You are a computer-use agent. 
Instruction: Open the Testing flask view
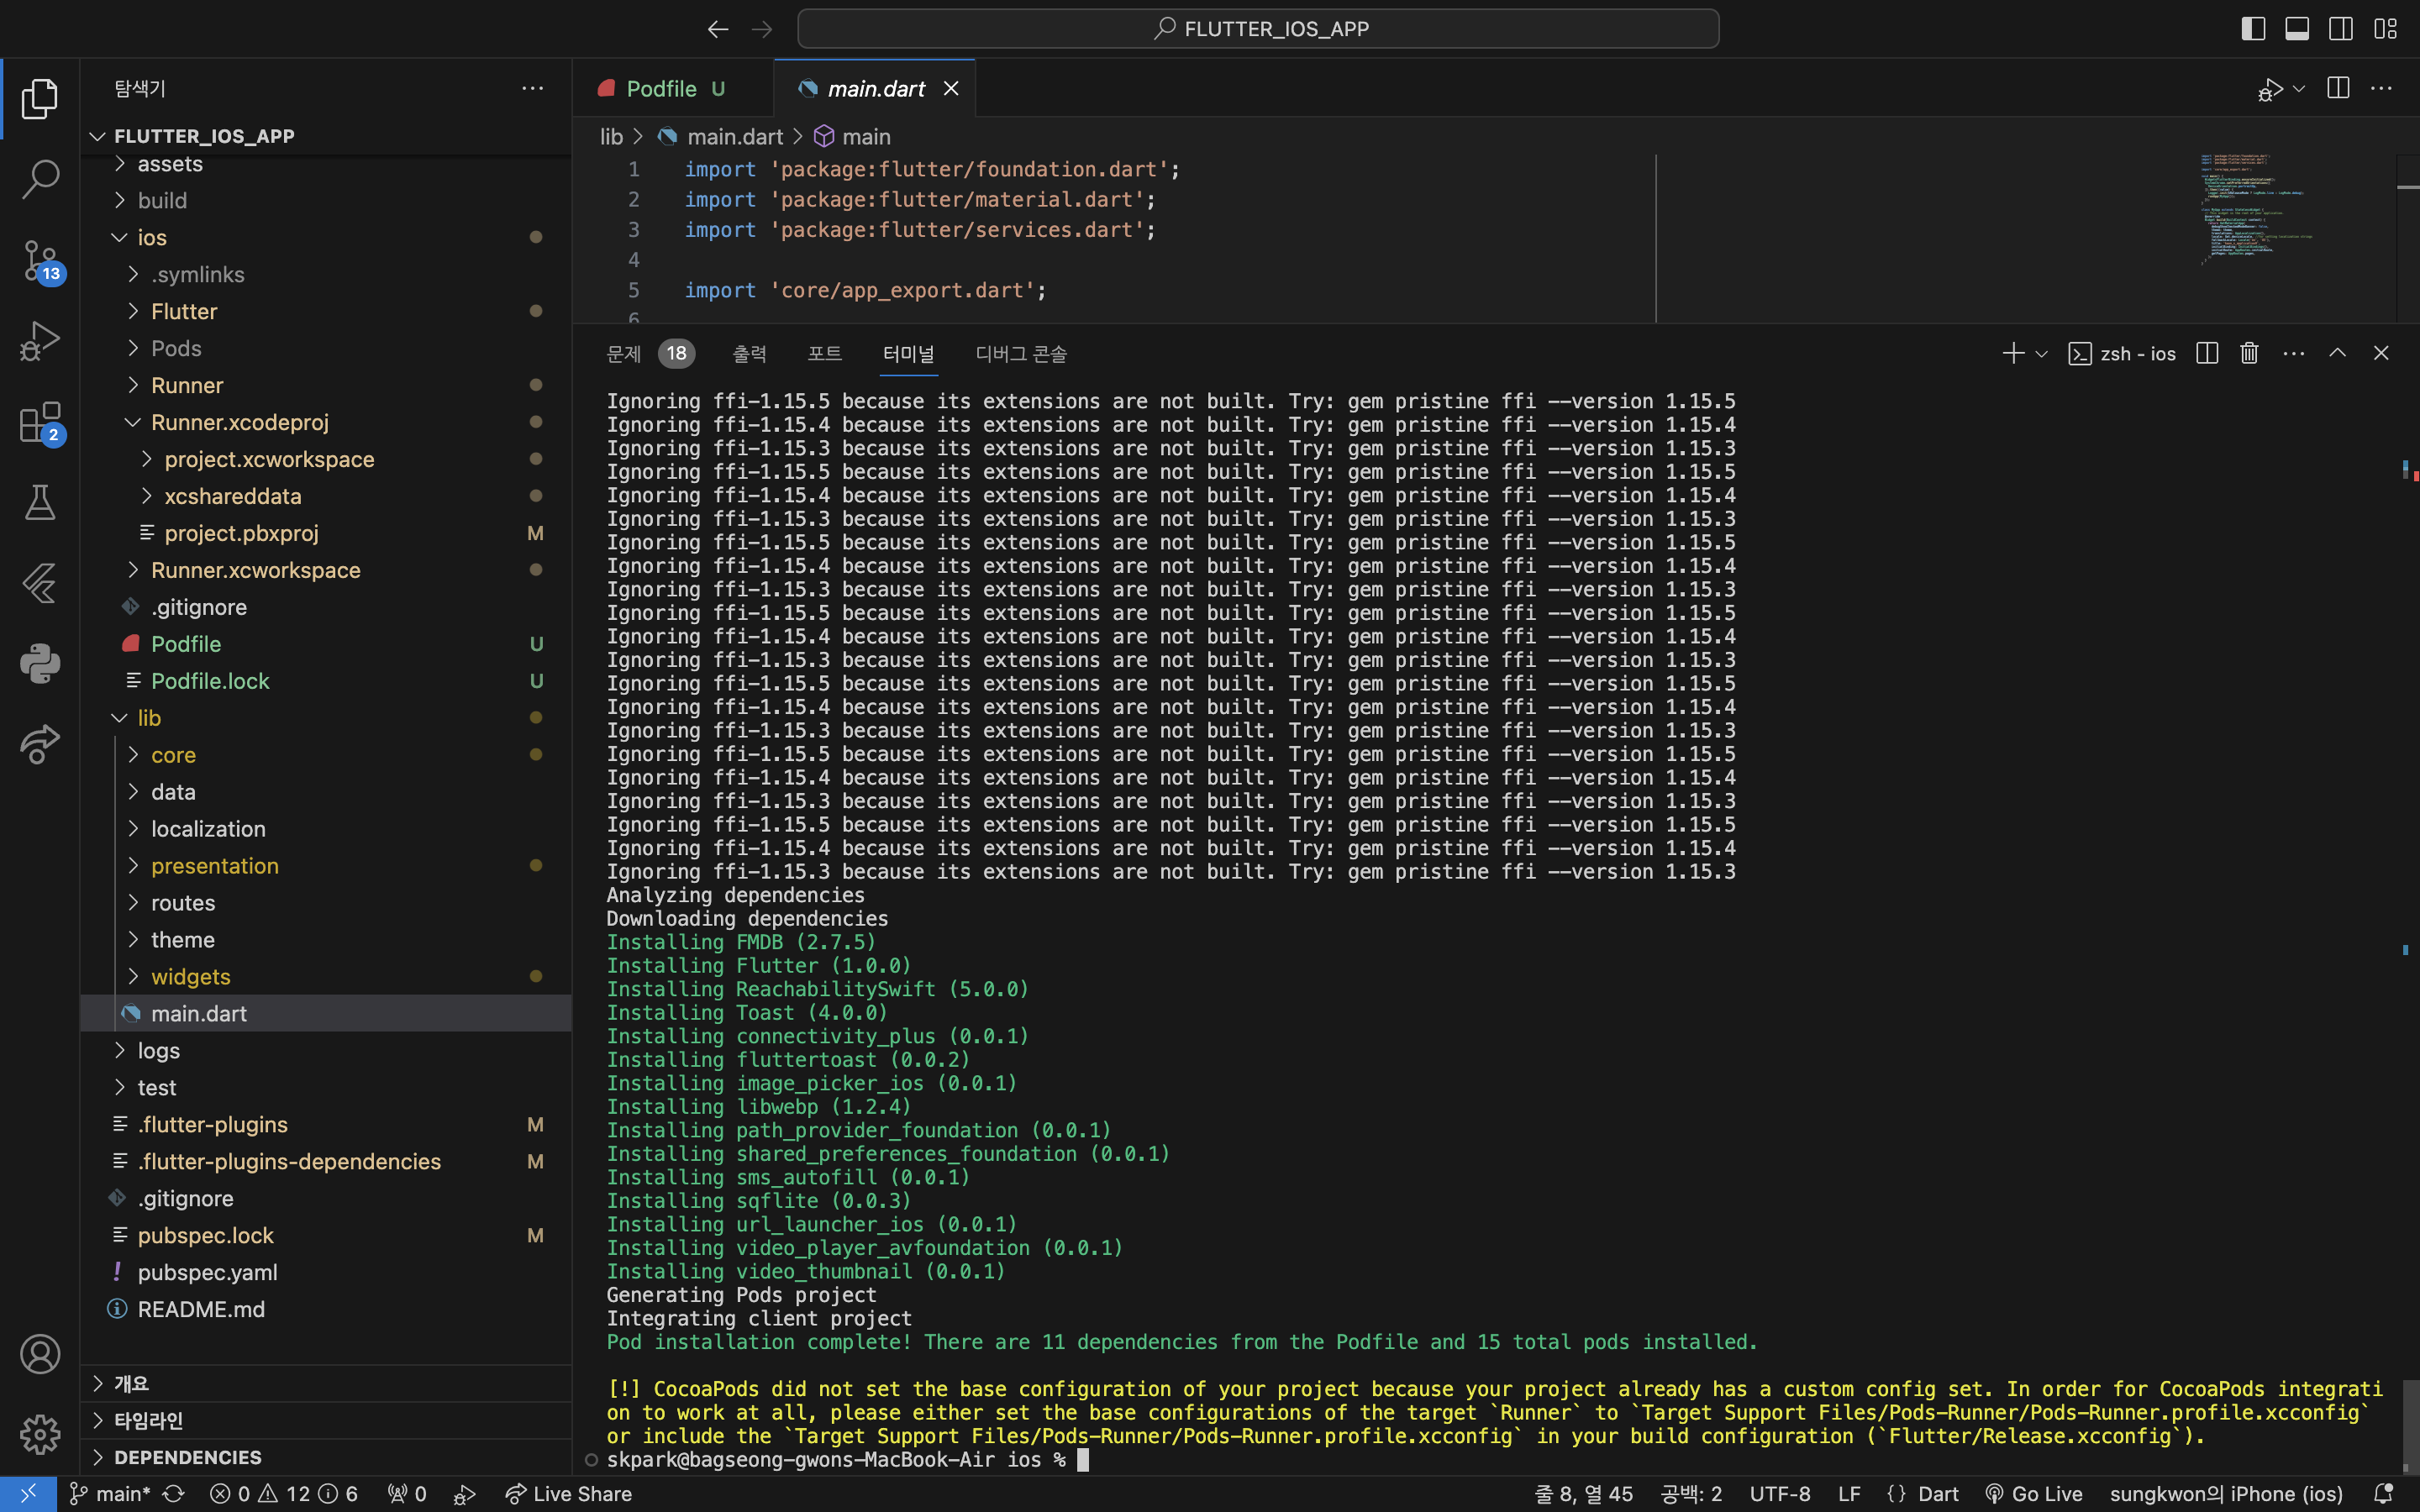point(40,502)
